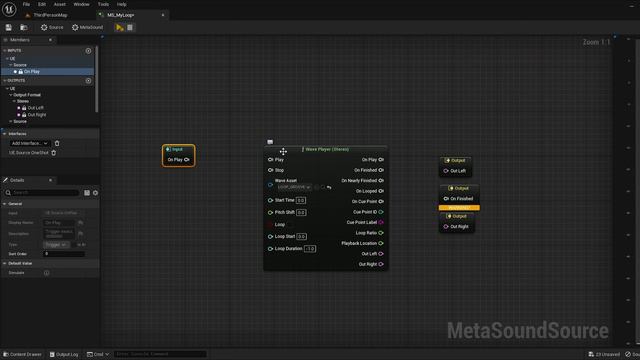This screenshot has height=360, width=640.
Task: Toggle the Simulate button under Default Value
Action: tap(47, 273)
